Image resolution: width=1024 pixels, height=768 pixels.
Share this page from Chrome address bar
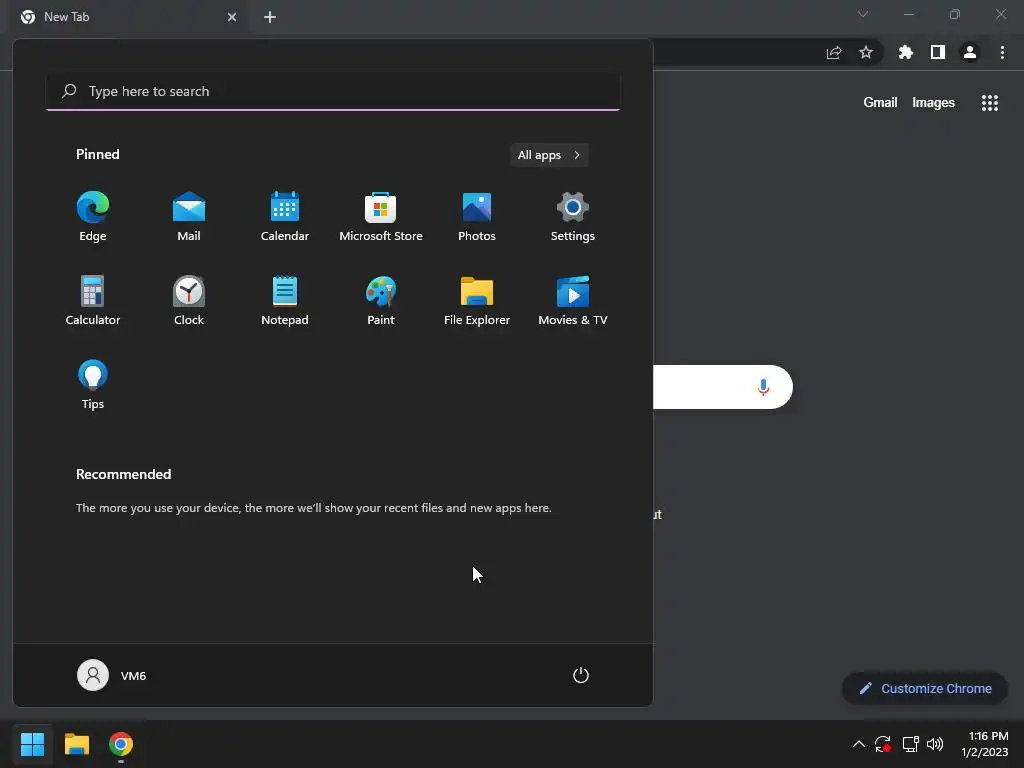(834, 52)
